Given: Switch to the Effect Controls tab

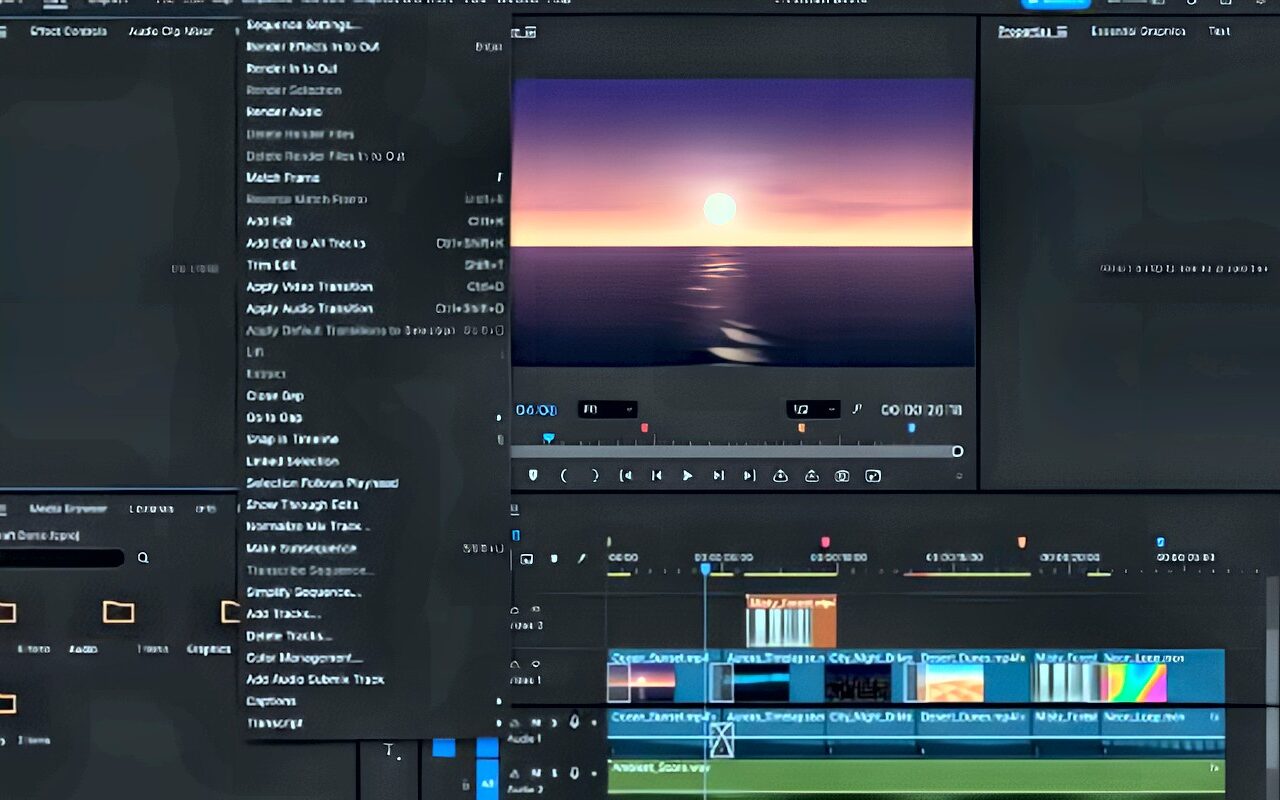Looking at the screenshot, I should pyautogui.click(x=68, y=31).
